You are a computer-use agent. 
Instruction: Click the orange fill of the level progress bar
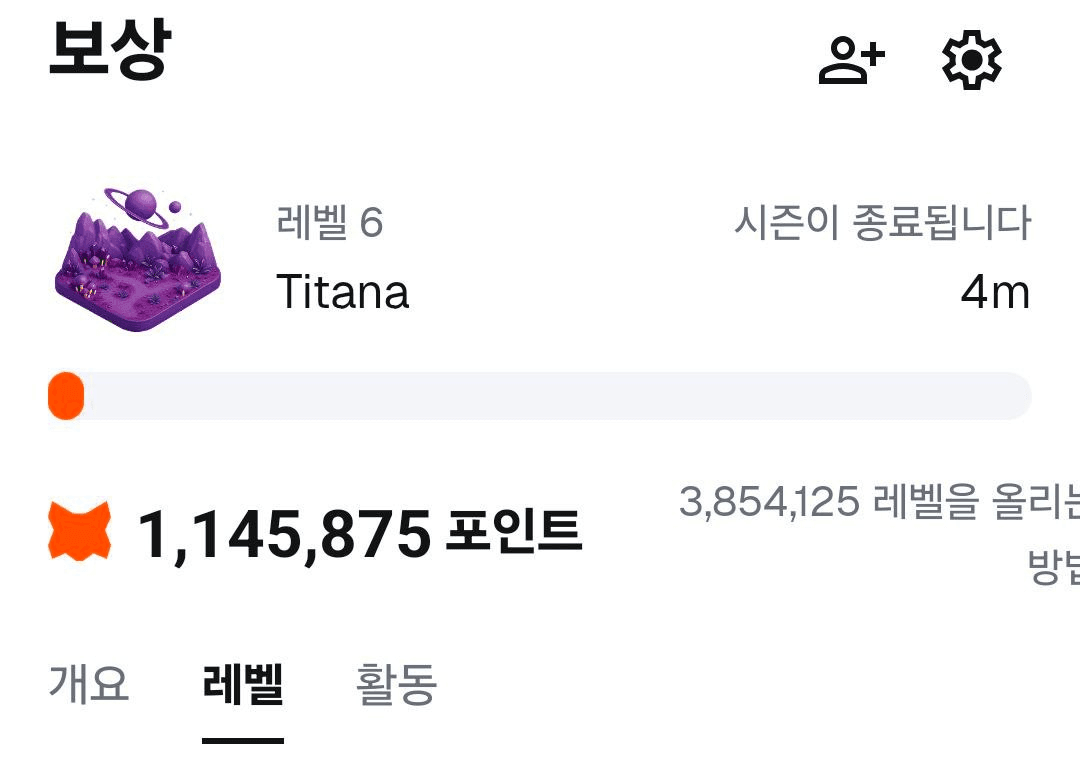tap(66, 396)
